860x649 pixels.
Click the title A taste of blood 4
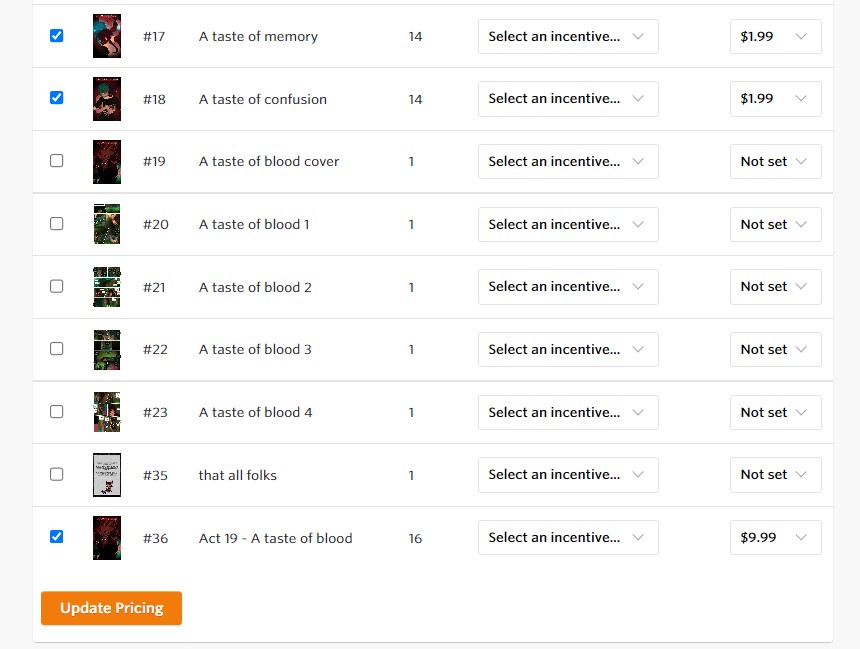coord(255,412)
